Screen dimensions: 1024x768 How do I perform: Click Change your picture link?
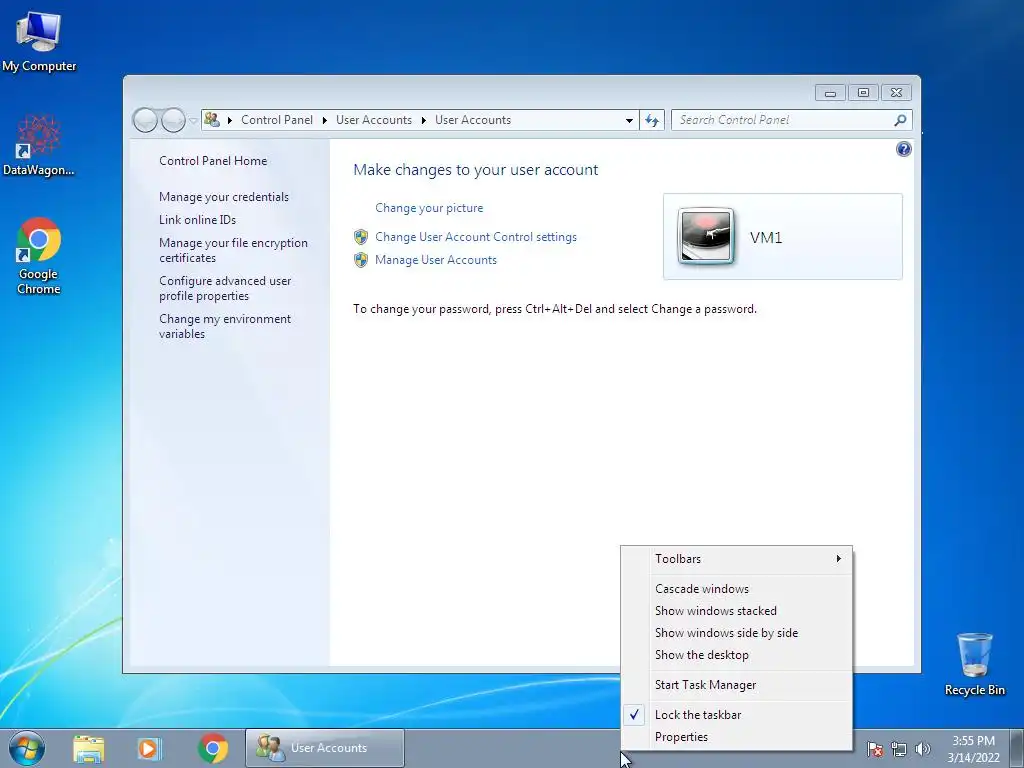click(429, 208)
